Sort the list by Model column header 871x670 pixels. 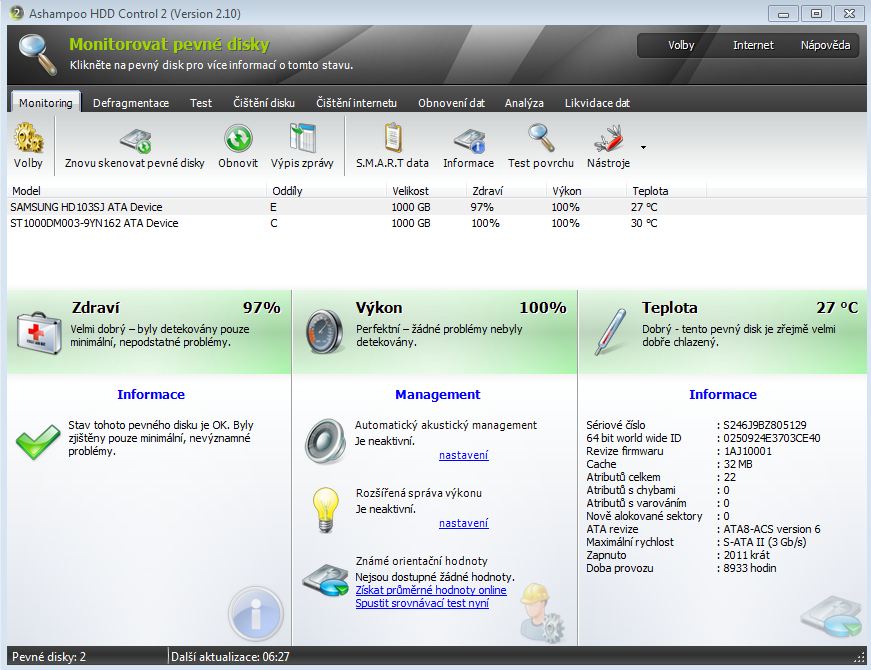click(137, 191)
